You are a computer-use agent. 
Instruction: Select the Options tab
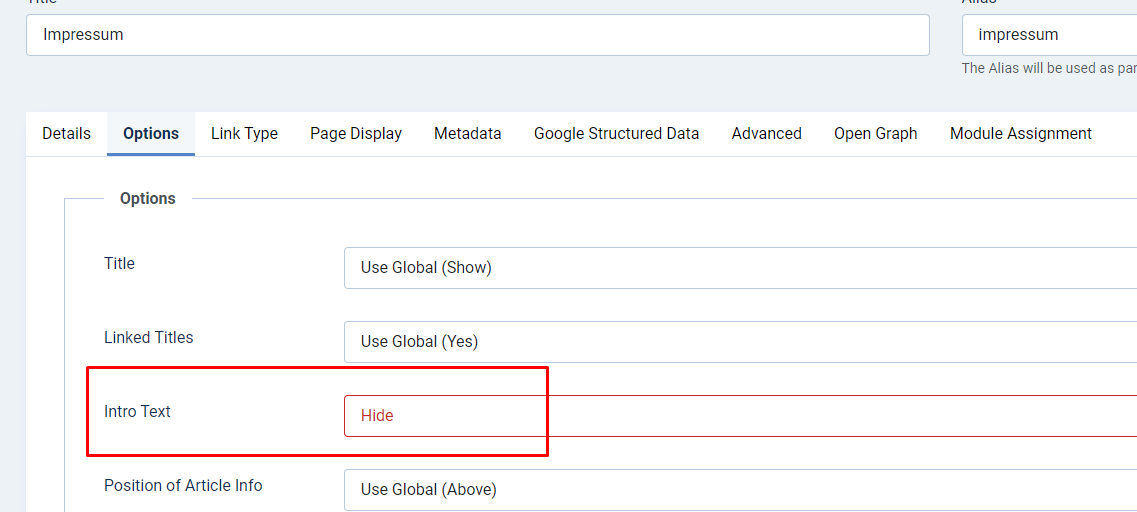[151, 134]
